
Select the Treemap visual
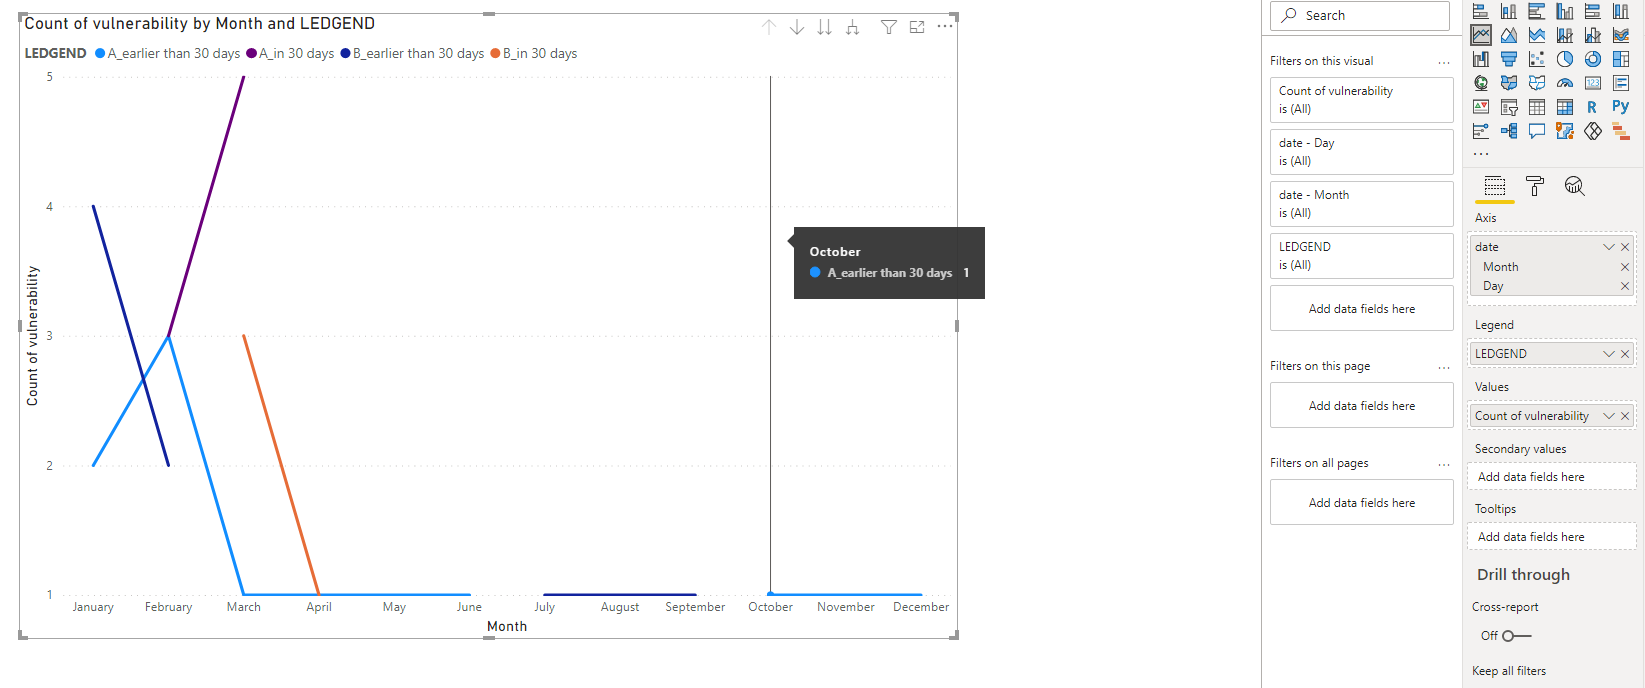(1621, 59)
